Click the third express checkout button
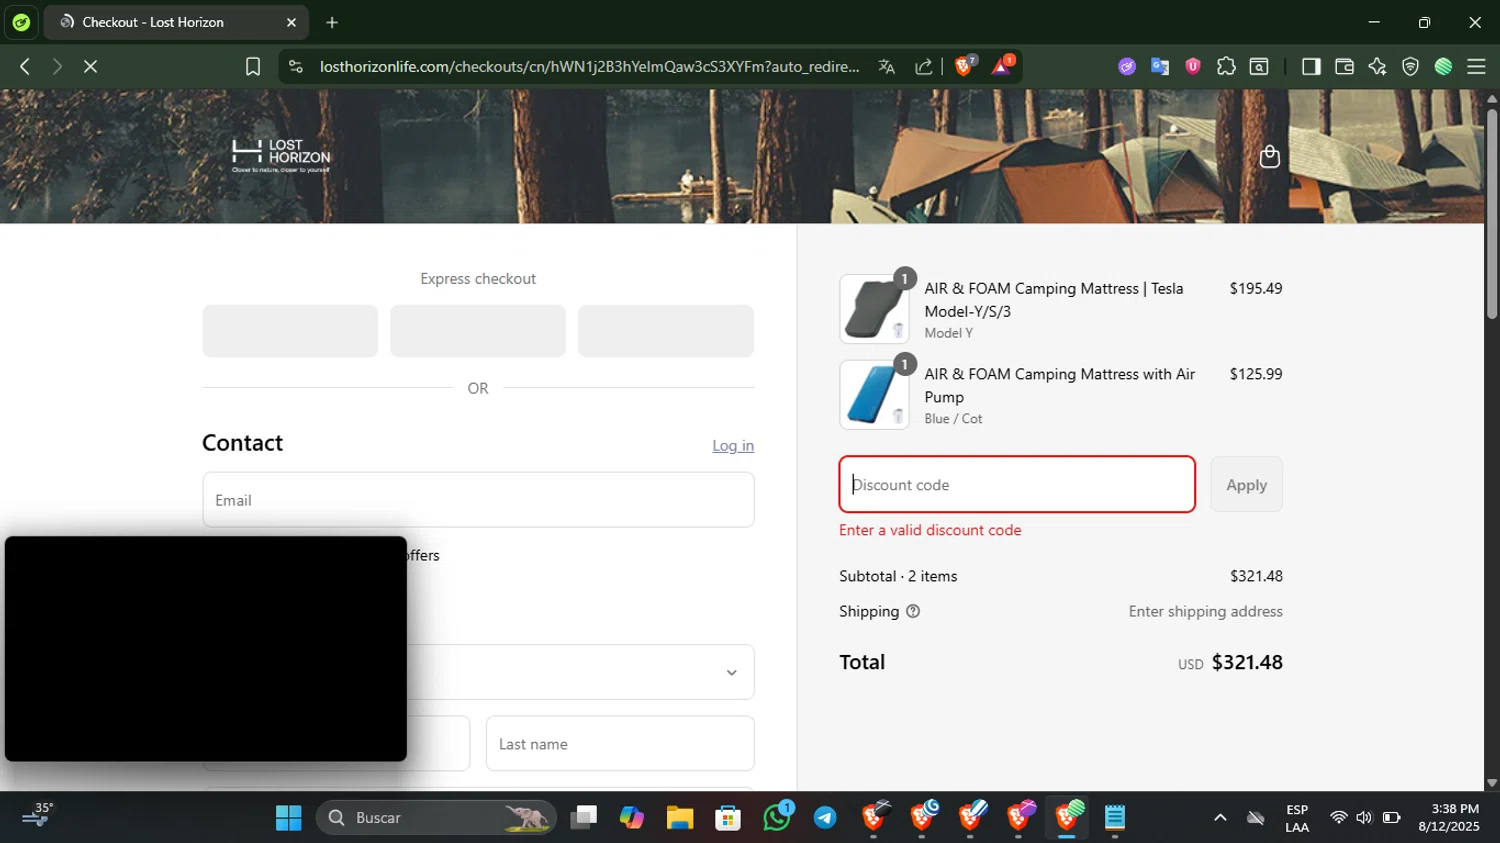The image size is (1500, 843). [666, 331]
